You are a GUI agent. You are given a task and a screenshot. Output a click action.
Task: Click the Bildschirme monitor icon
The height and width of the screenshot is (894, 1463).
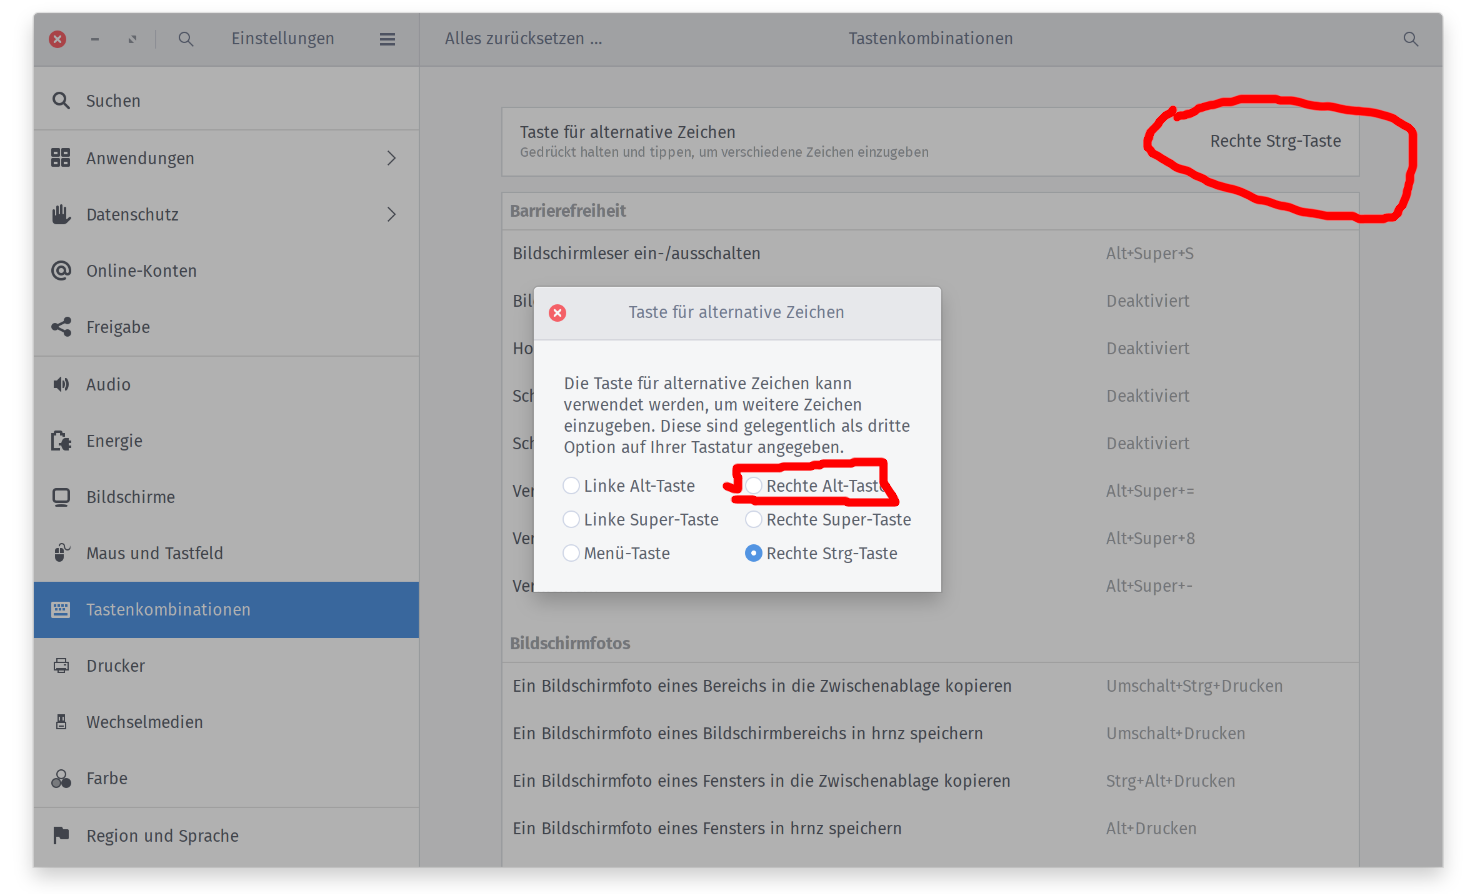tap(61, 497)
